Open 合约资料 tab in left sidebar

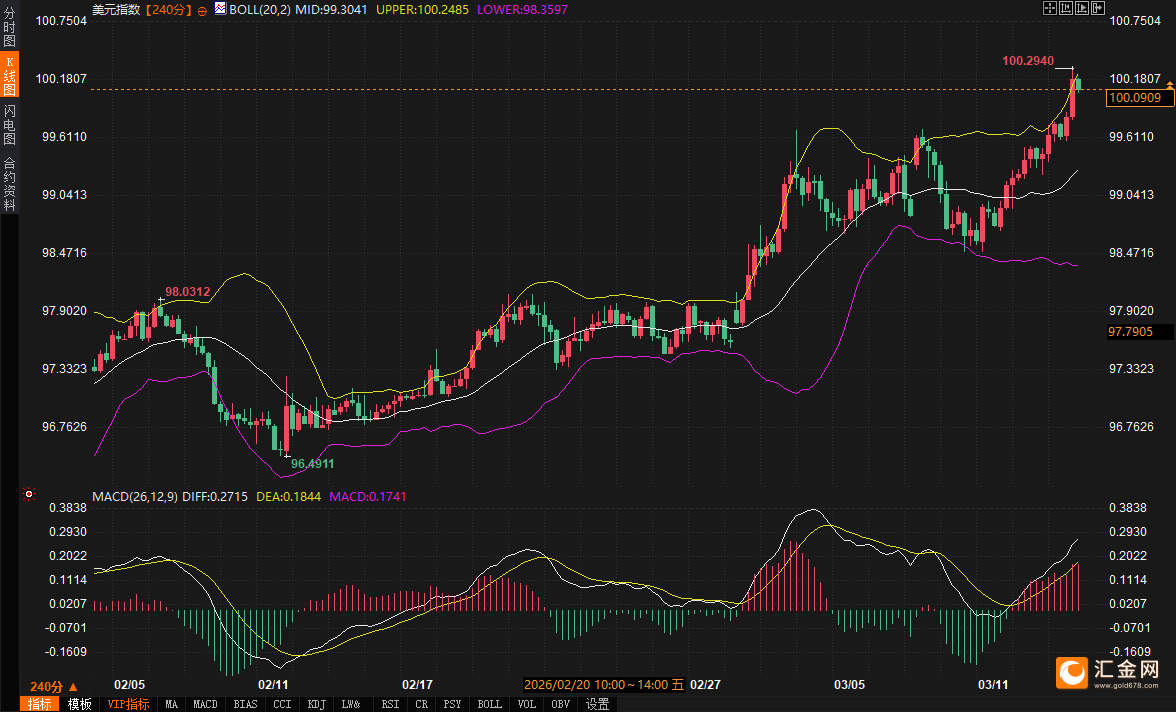9,183
